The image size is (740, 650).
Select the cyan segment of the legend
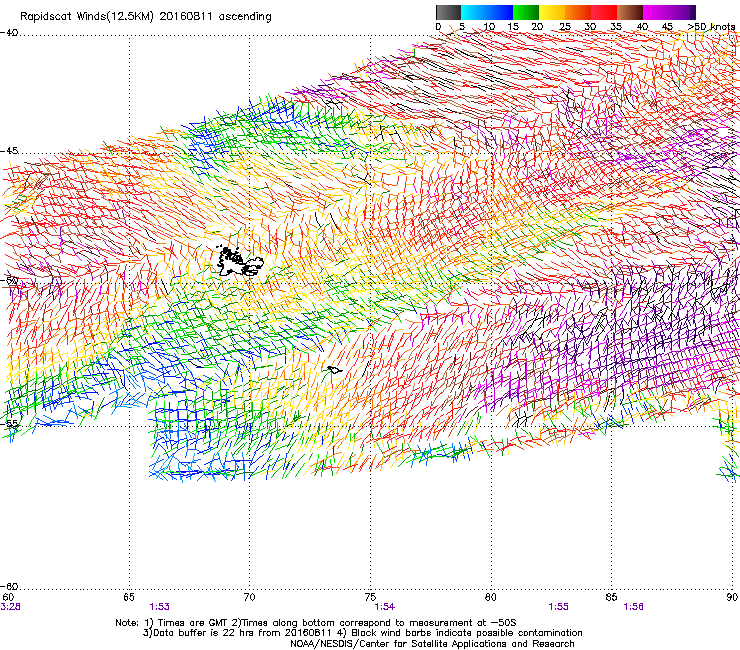click(473, 12)
